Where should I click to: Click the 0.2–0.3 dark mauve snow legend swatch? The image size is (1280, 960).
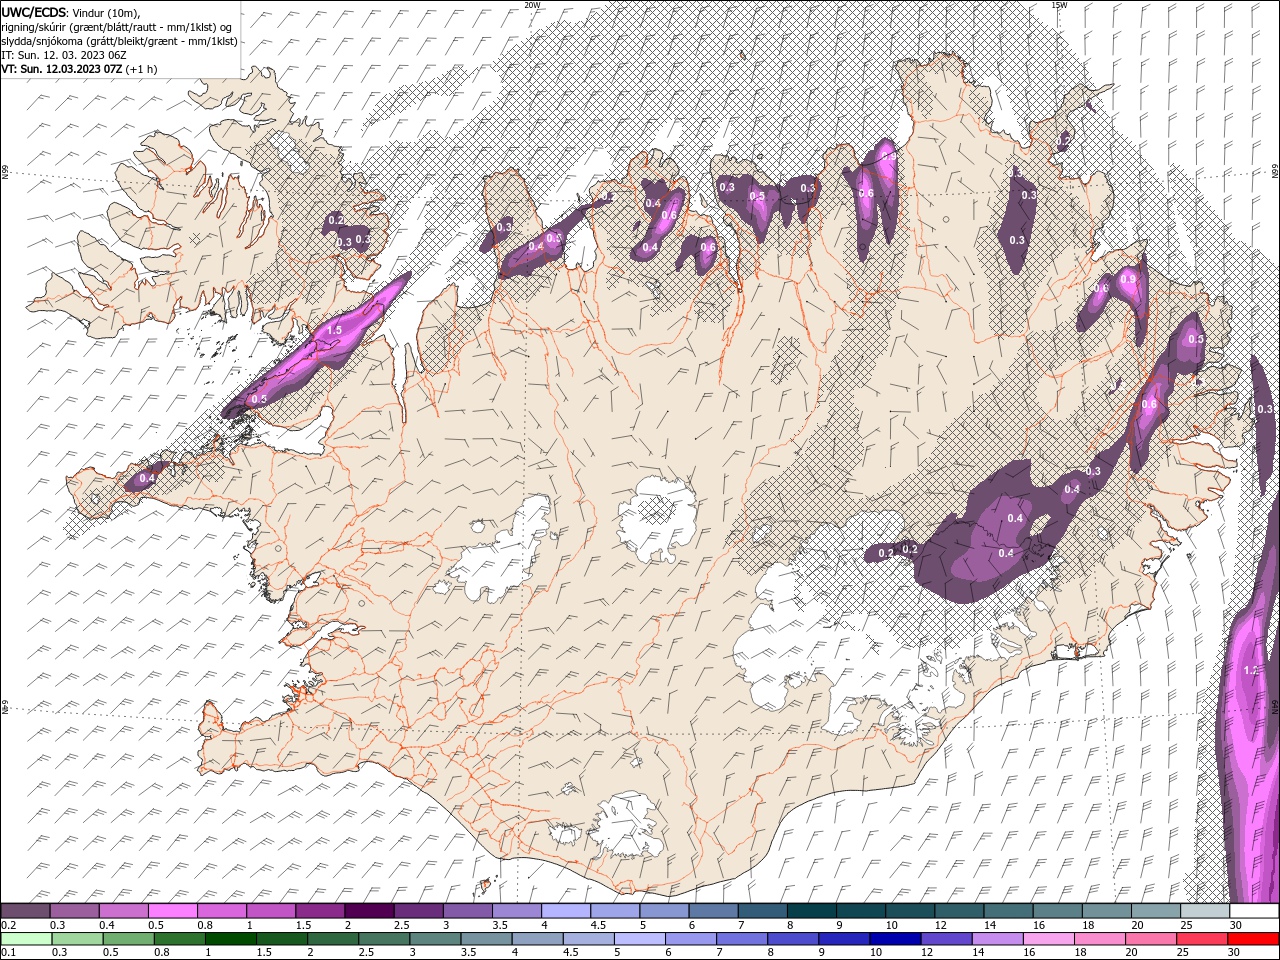click(26, 911)
